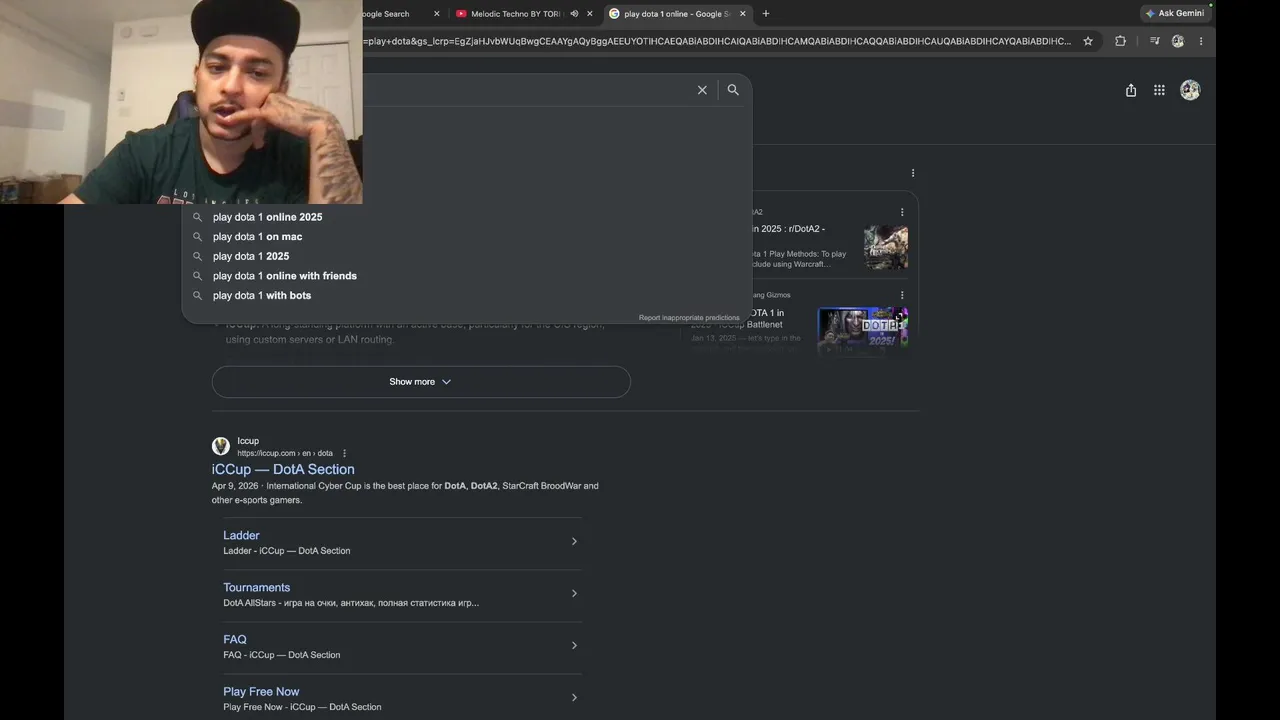Screen dimensions: 1280x720
Task: Open the Google apps grid
Action: (x=1159, y=90)
